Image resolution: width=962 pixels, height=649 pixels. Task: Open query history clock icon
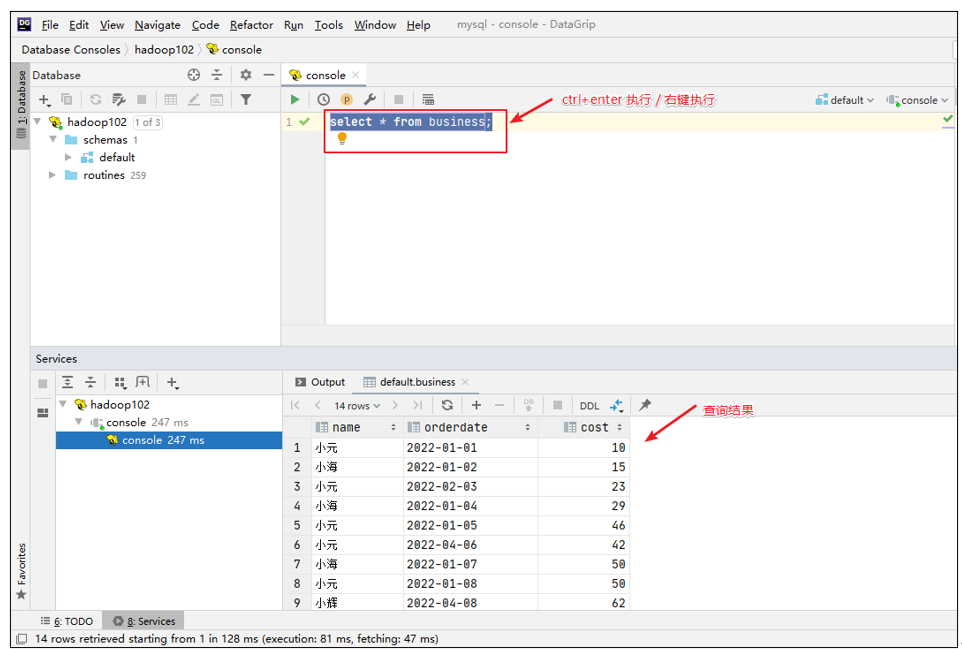(323, 99)
